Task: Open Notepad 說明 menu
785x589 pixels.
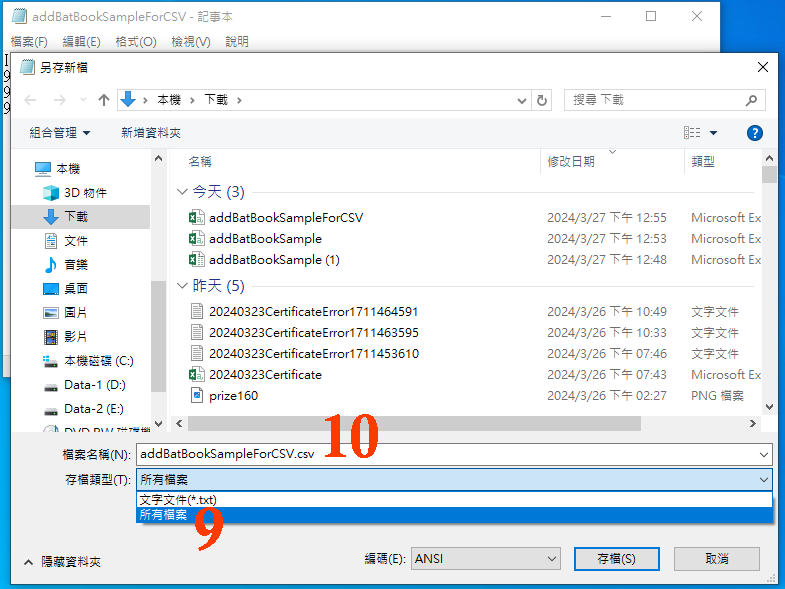Action: click(237, 42)
